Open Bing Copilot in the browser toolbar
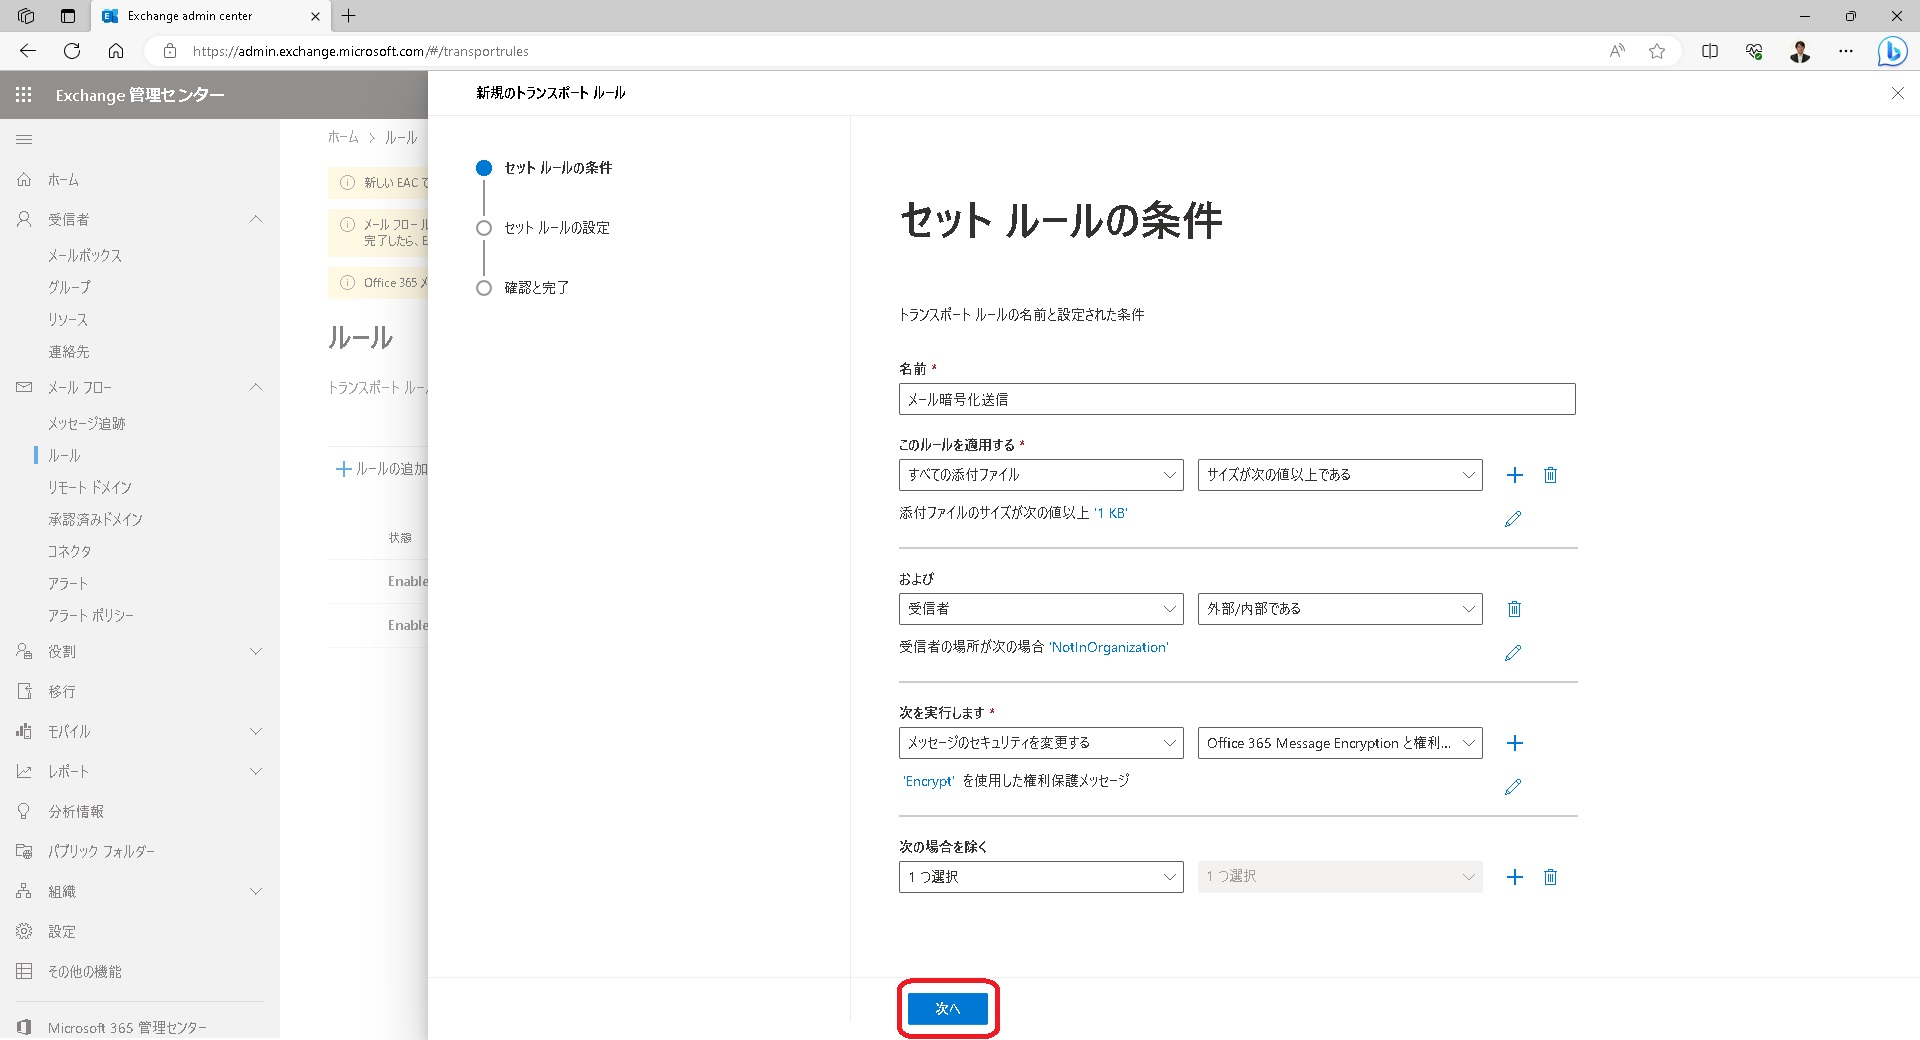The width and height of the screenshot is (1920, 1040). point(1892,51)
